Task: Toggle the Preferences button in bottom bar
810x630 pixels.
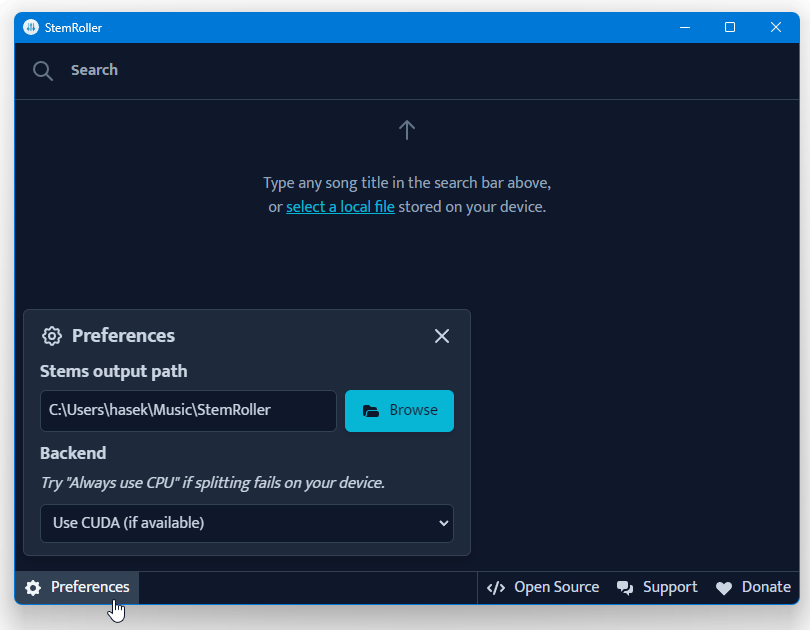Action: click(x=77, y=588)
